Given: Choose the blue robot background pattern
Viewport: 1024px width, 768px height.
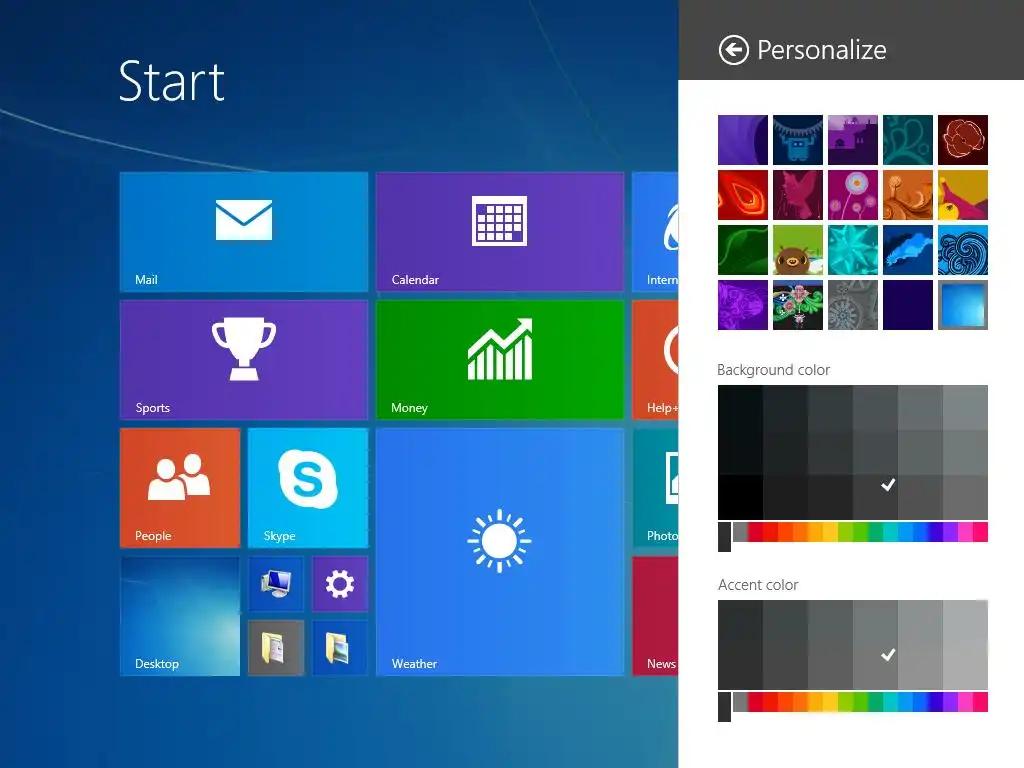Looking at the screenshot, I should (797, 140).
